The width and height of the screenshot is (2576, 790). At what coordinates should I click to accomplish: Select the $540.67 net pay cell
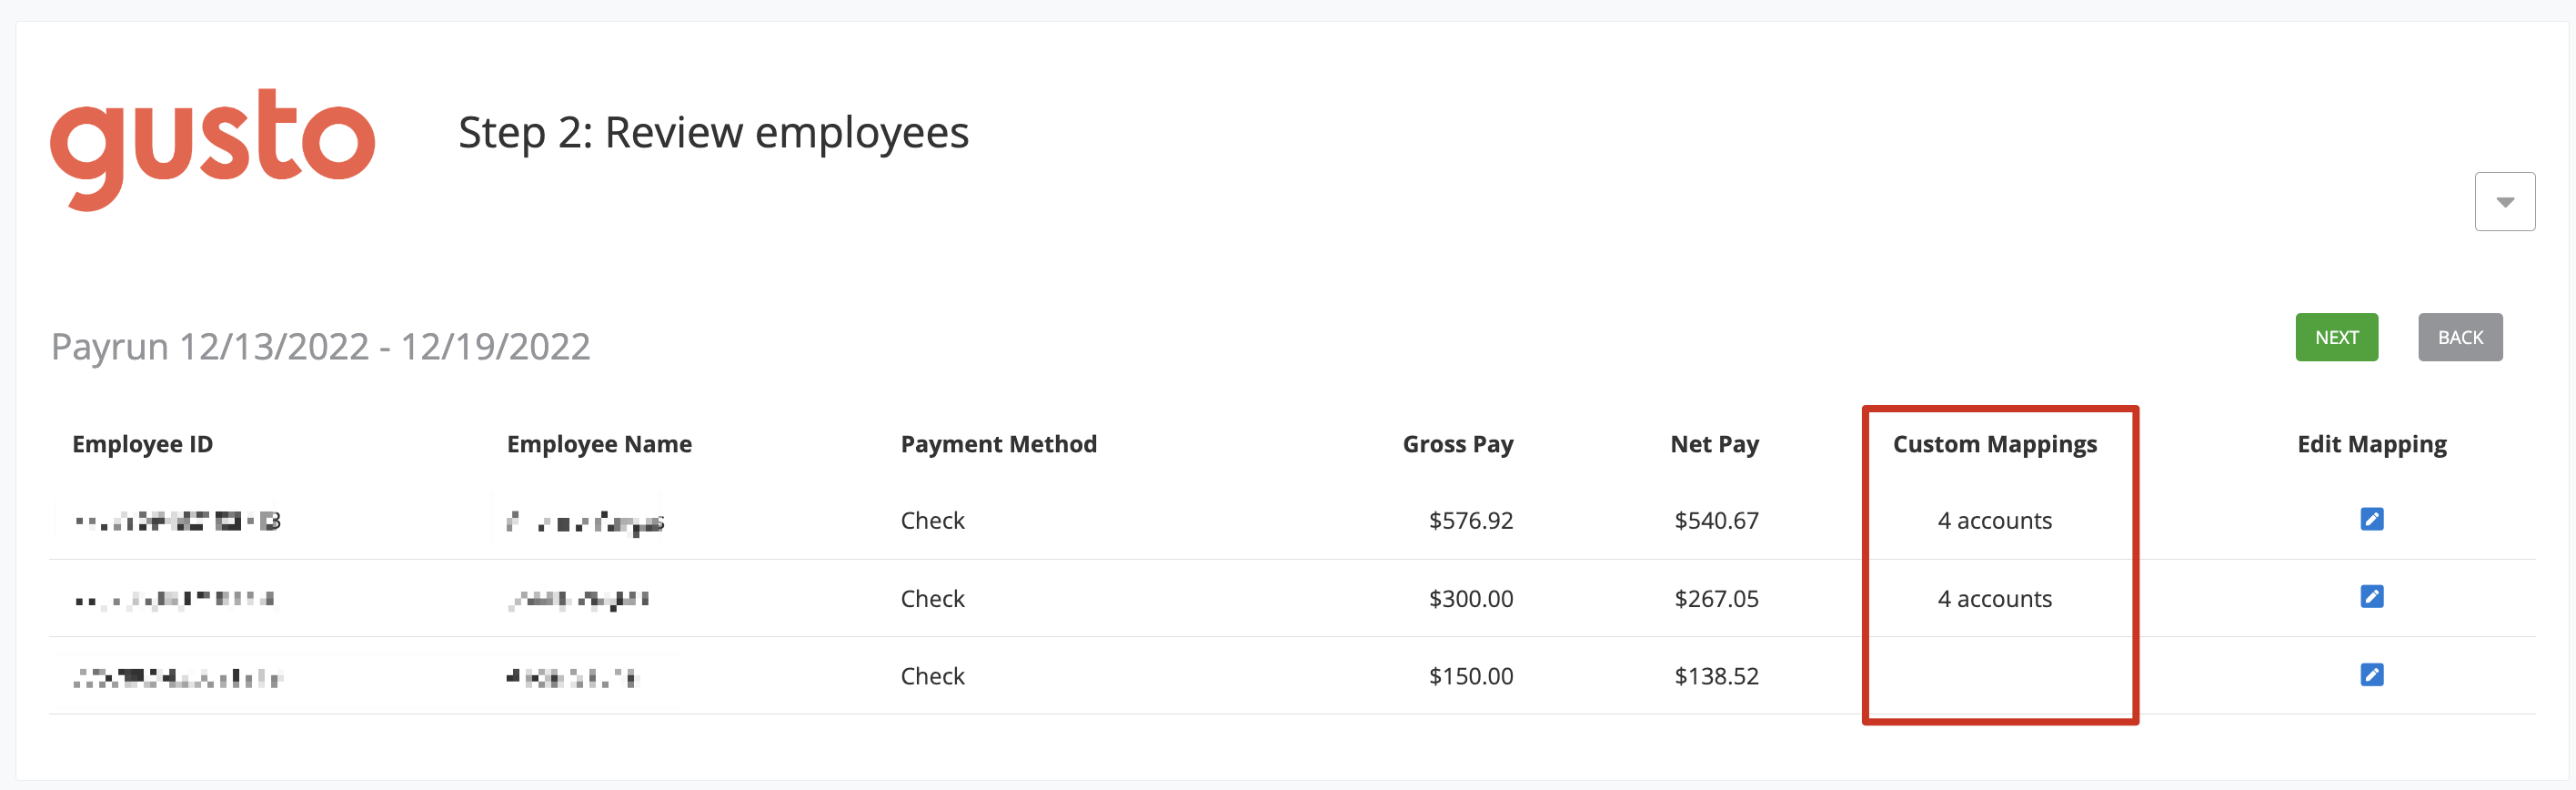tap(1716, 520)
